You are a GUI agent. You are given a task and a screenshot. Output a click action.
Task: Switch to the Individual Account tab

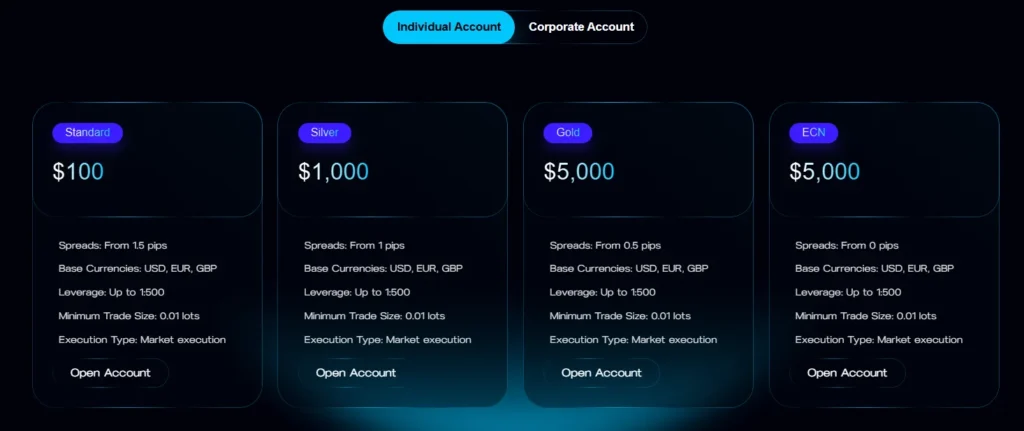[x=449, y=27]
